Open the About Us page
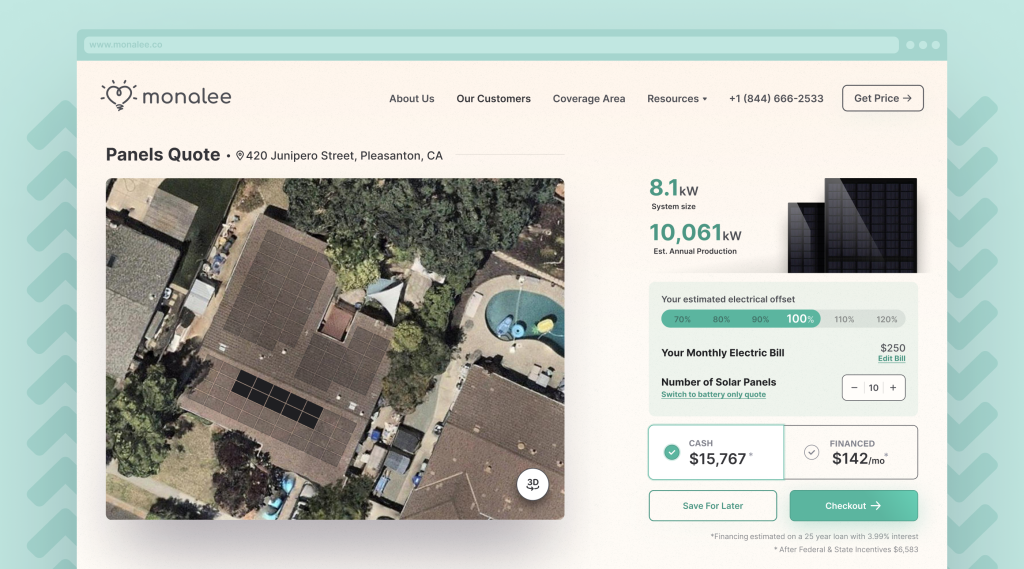This screenshot has height=569, width=1024. coord(411,99)
